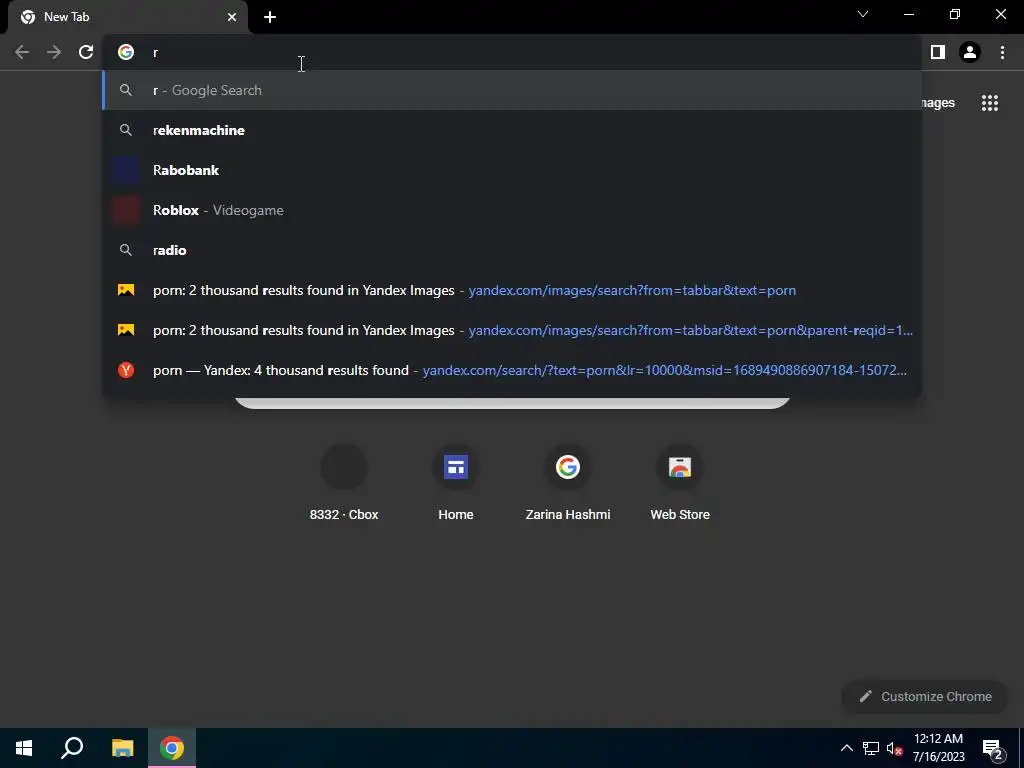Open the 8332 · Cbox shortcut
1024x768 pixels.
click(344, 483)
